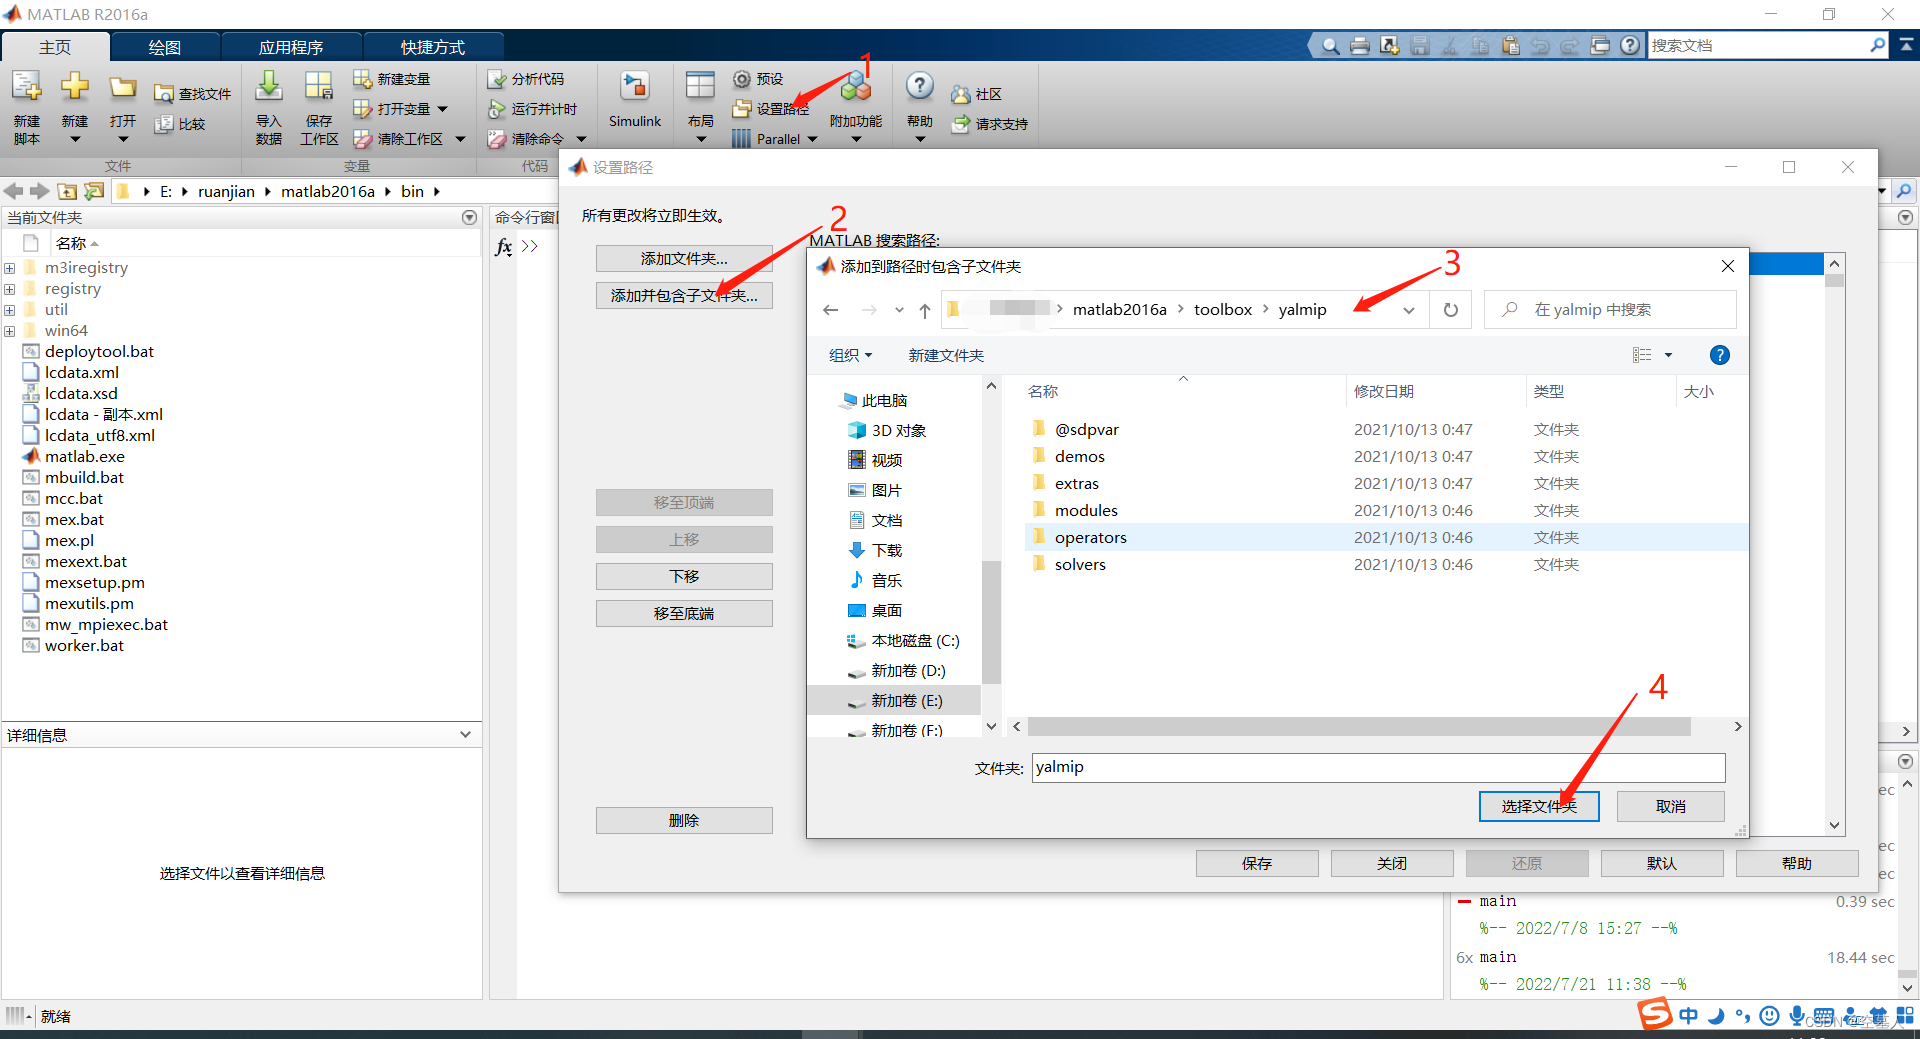Click the refresh button in folder dialog
Image resolution: width=1920 pixels, height=1039 pixels.
(x=1451, y=310)
